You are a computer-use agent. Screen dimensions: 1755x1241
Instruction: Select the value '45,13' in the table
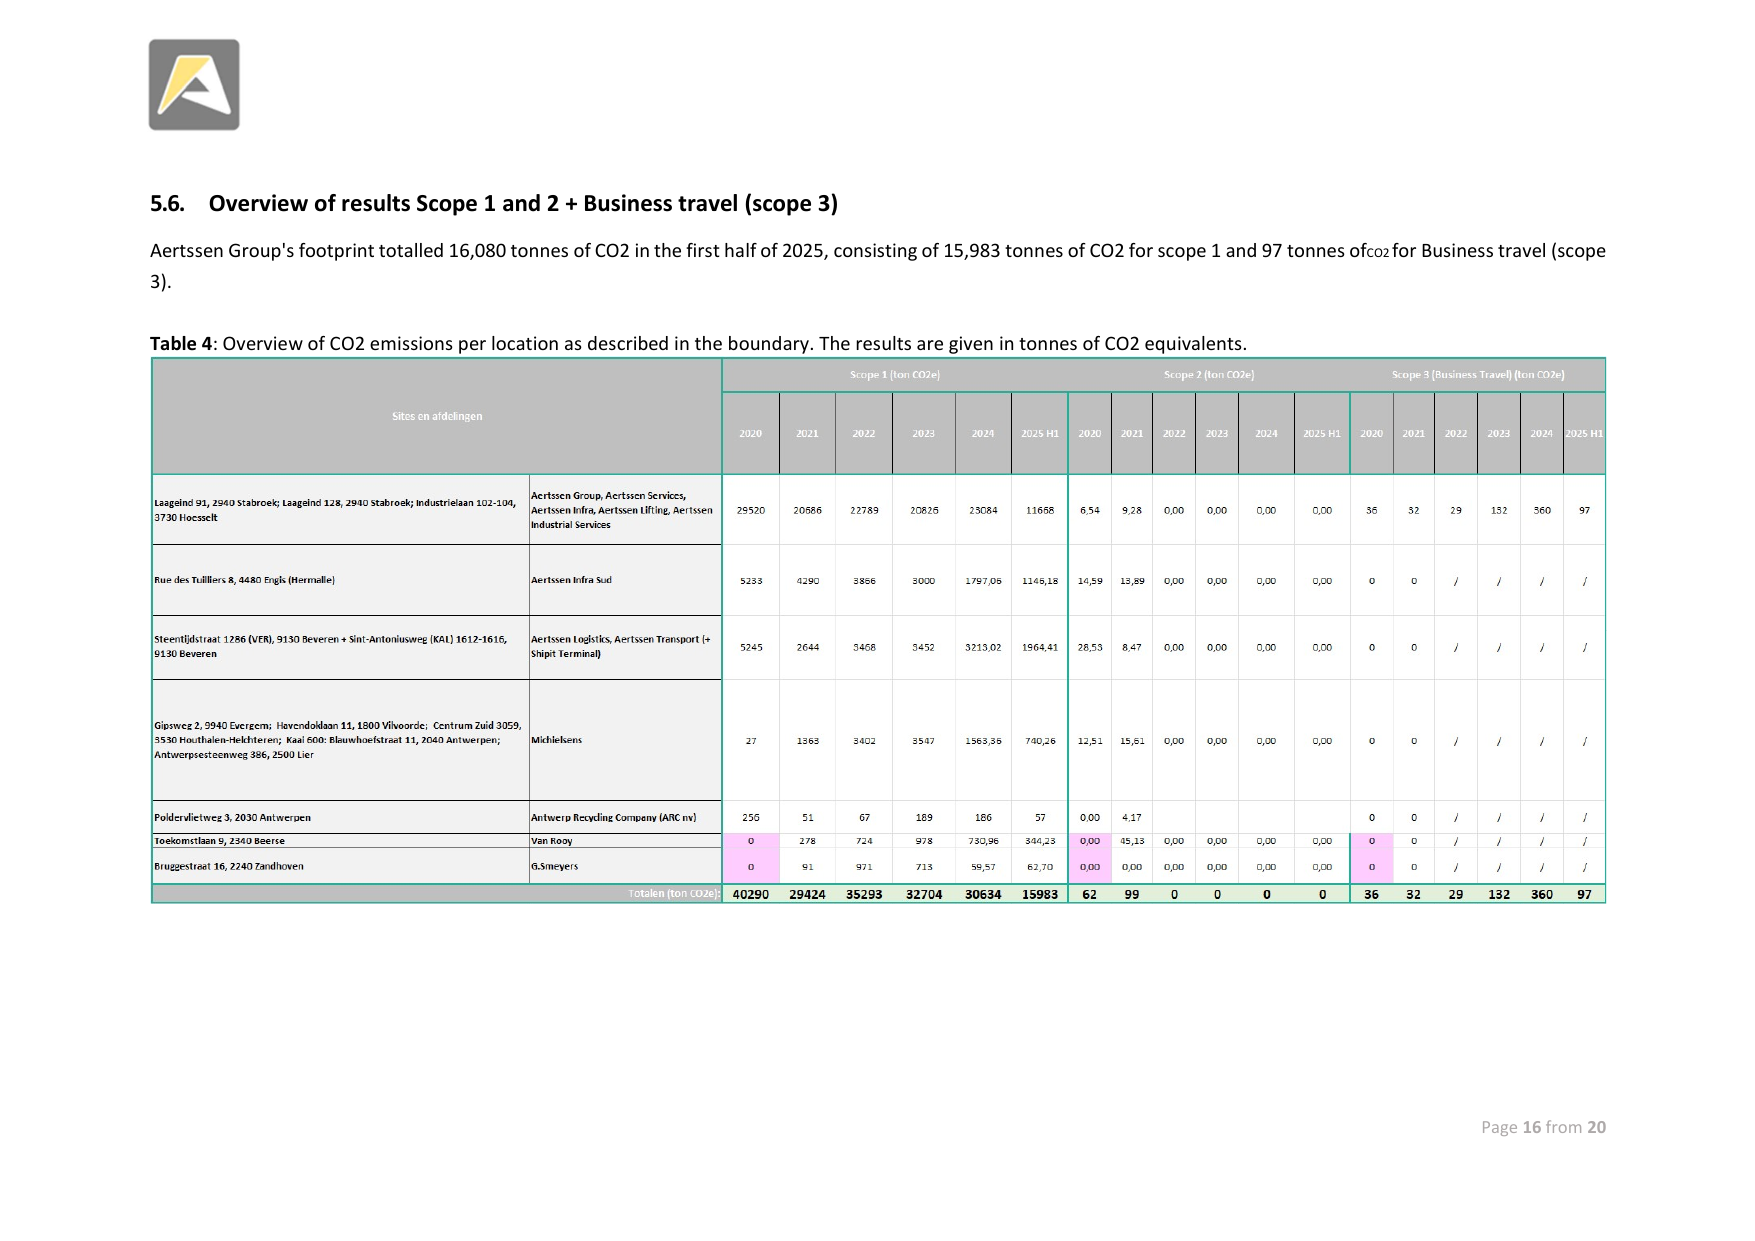click(1132, 841)
